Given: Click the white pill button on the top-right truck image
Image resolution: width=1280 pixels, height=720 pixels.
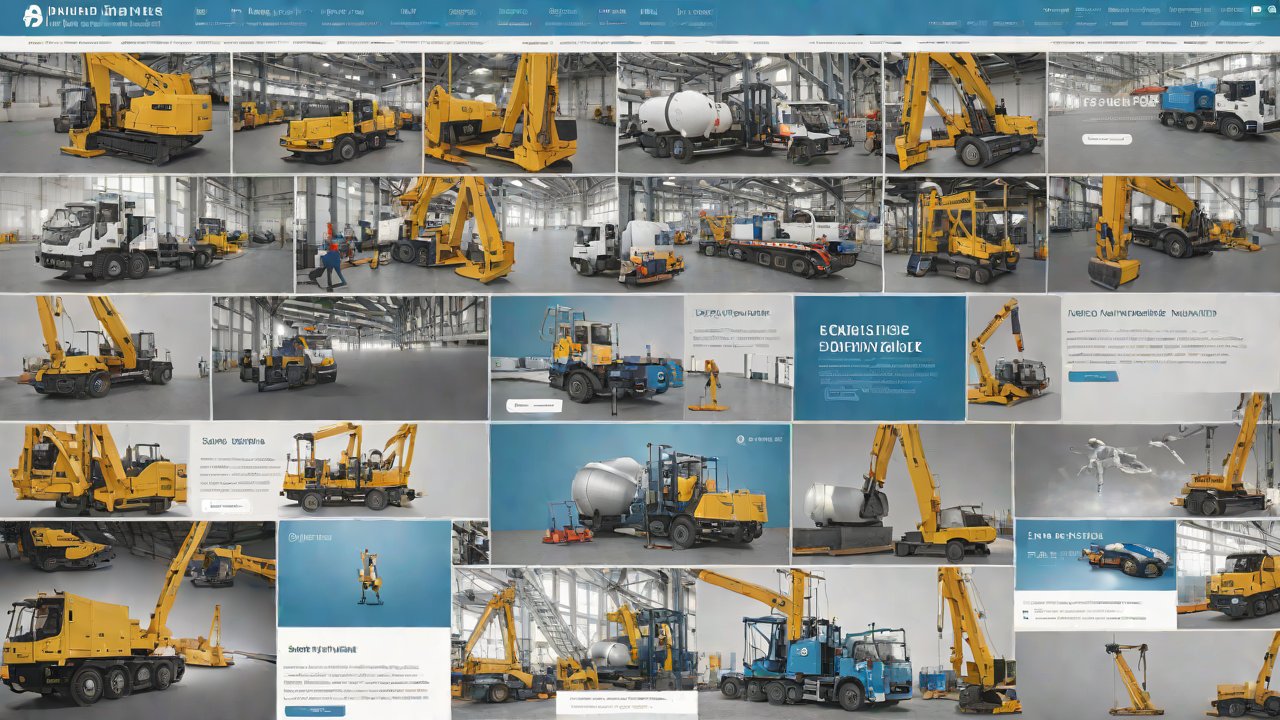Looking at the screenshot, I should tap(1107, 139).
